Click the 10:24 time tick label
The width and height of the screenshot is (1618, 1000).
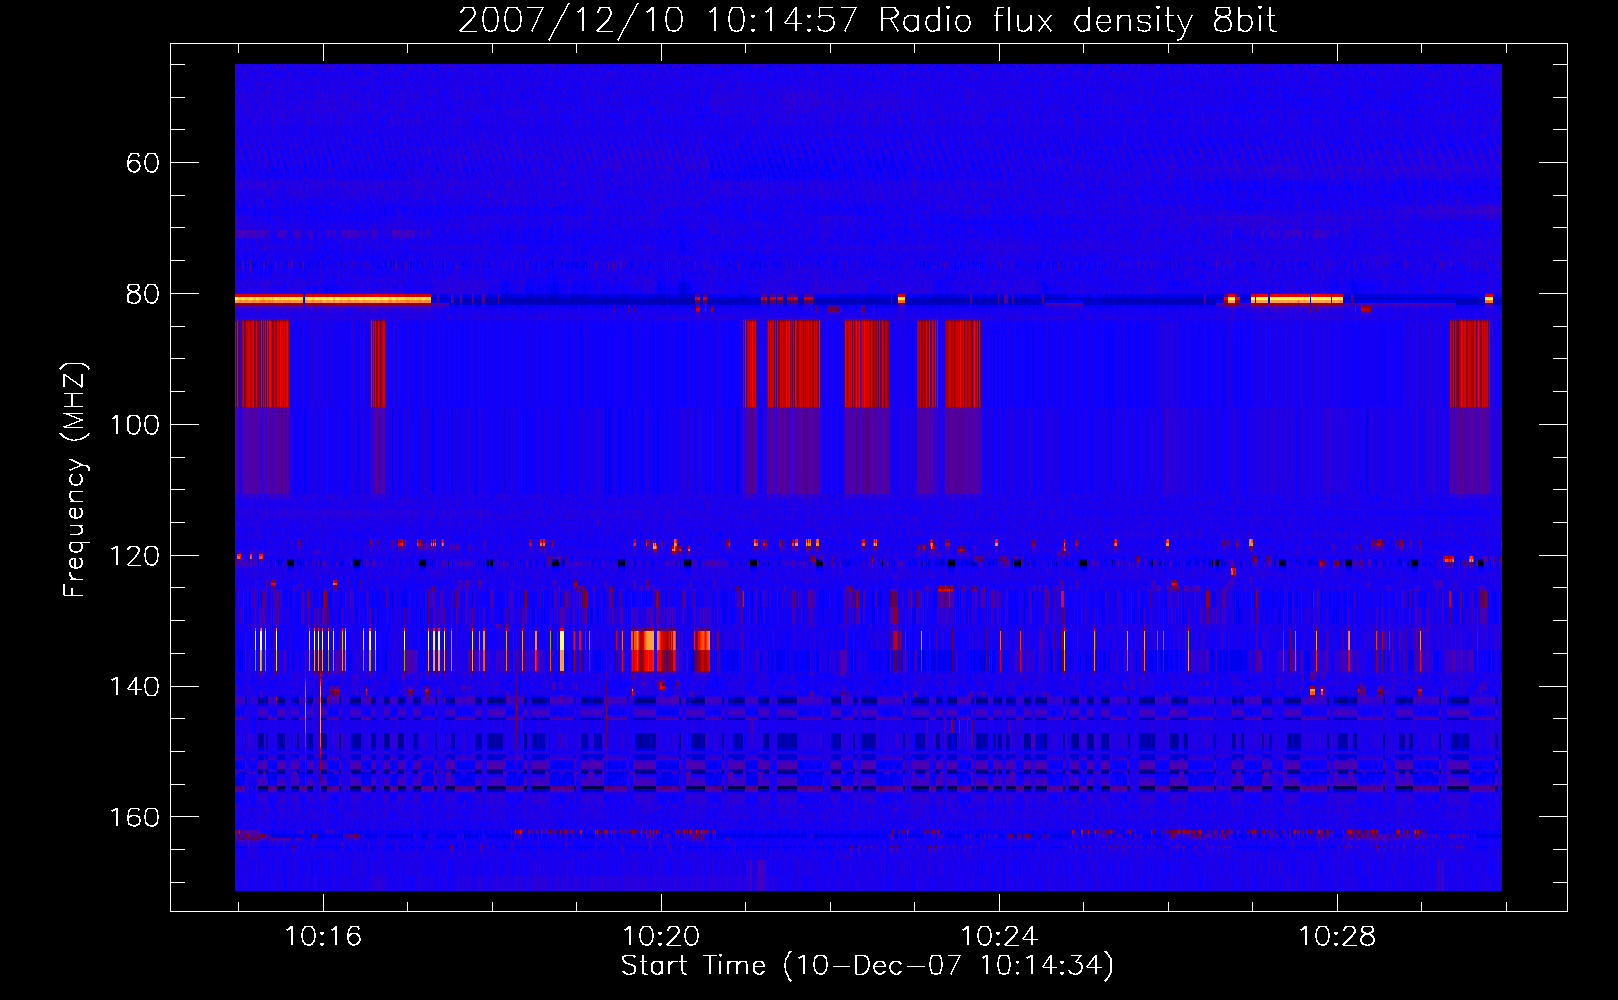(999, 937)
